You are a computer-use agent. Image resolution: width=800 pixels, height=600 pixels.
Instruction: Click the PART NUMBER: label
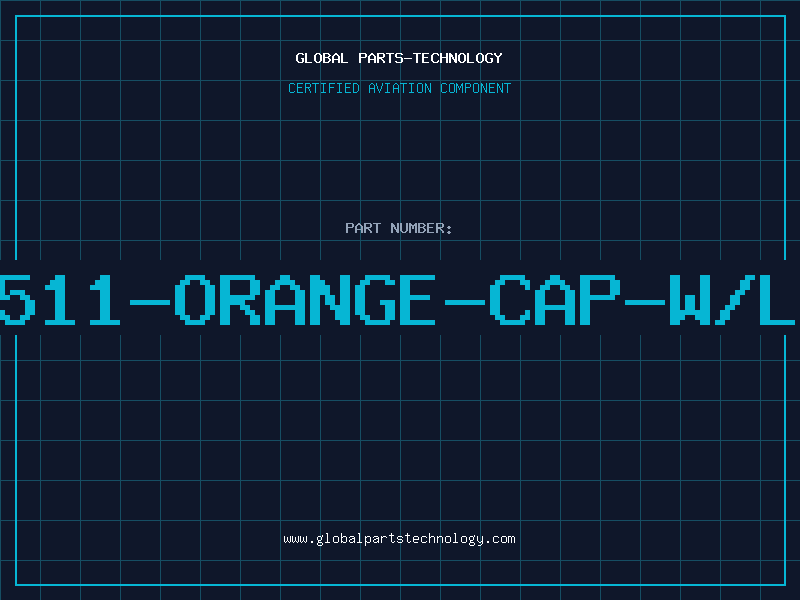coord(399,228)
